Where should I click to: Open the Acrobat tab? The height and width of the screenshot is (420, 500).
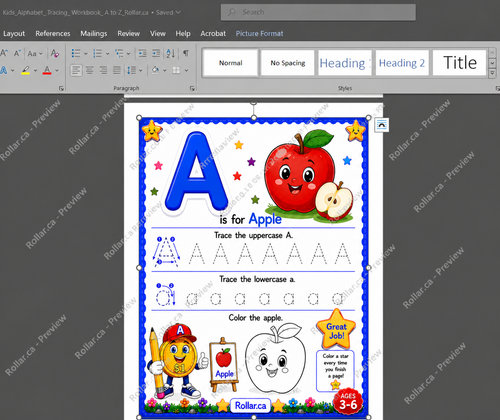213,34
